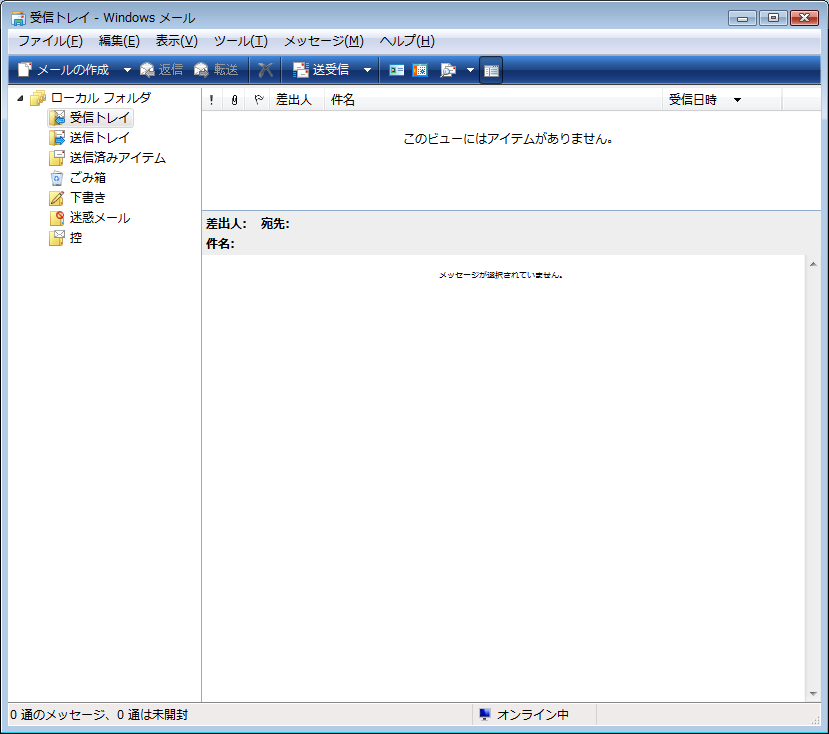Click the 返信 reply toolbar button
The height and width of the screenshot is (734, 829).
pyautogui.click(x=162, y=70)
